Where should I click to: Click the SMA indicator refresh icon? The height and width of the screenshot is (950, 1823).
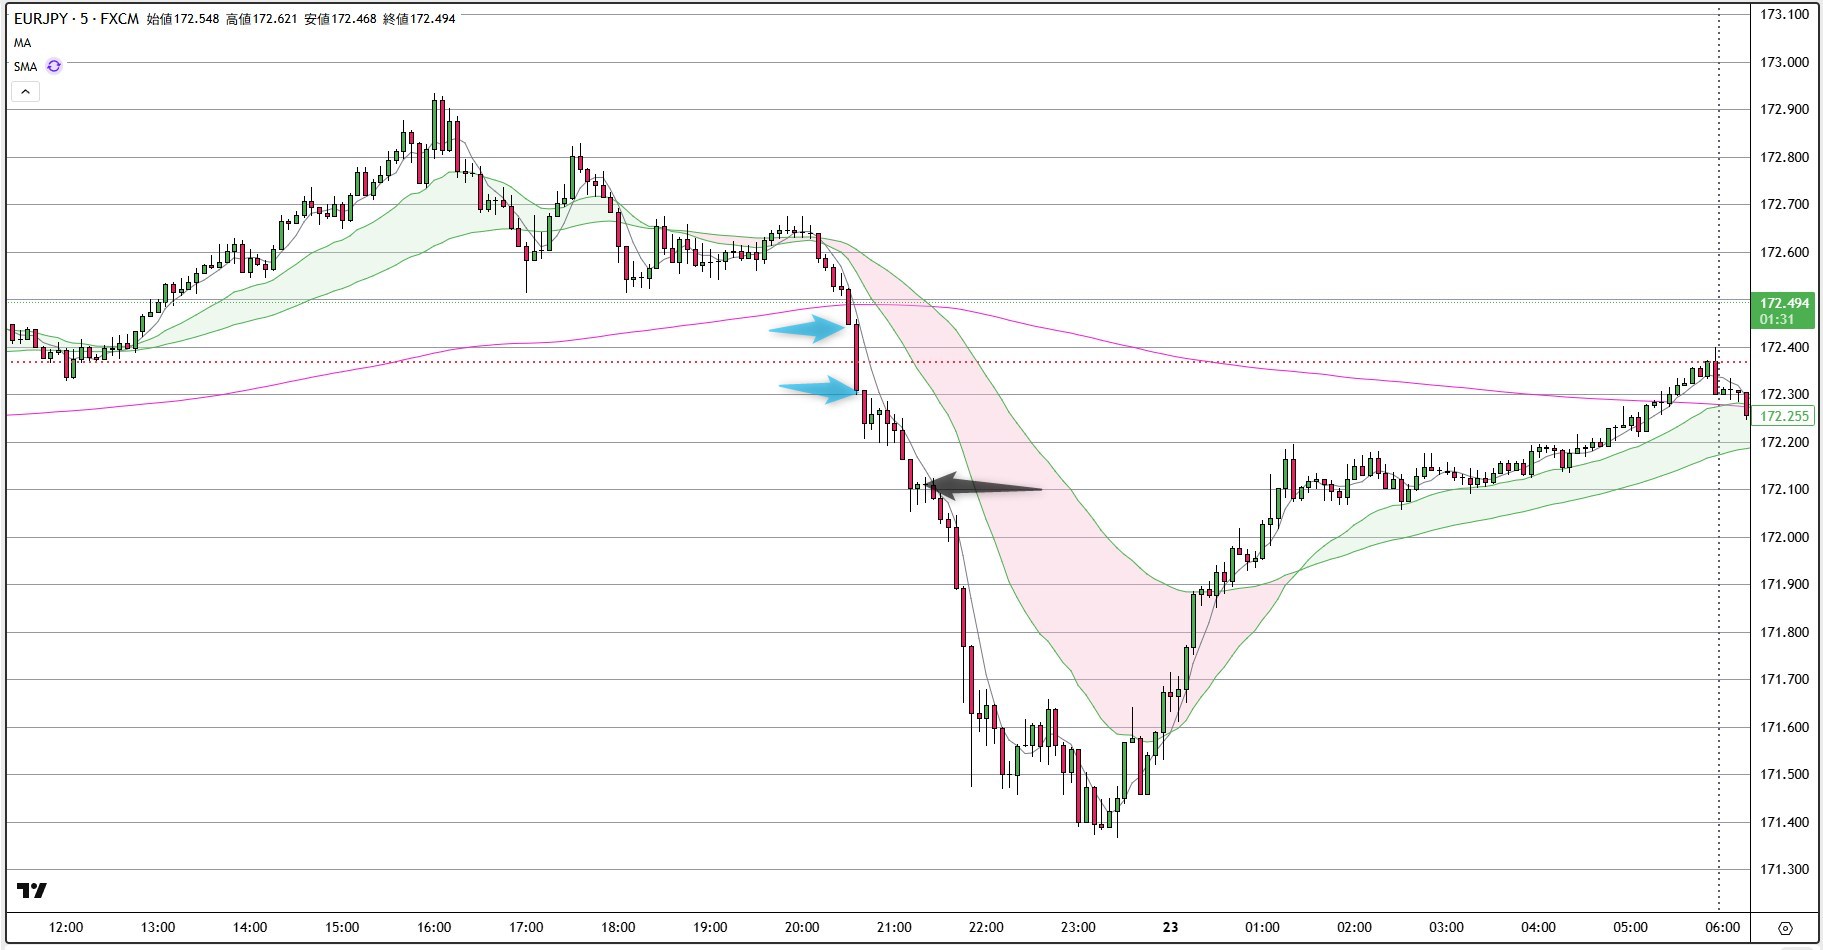click(54, 66)
